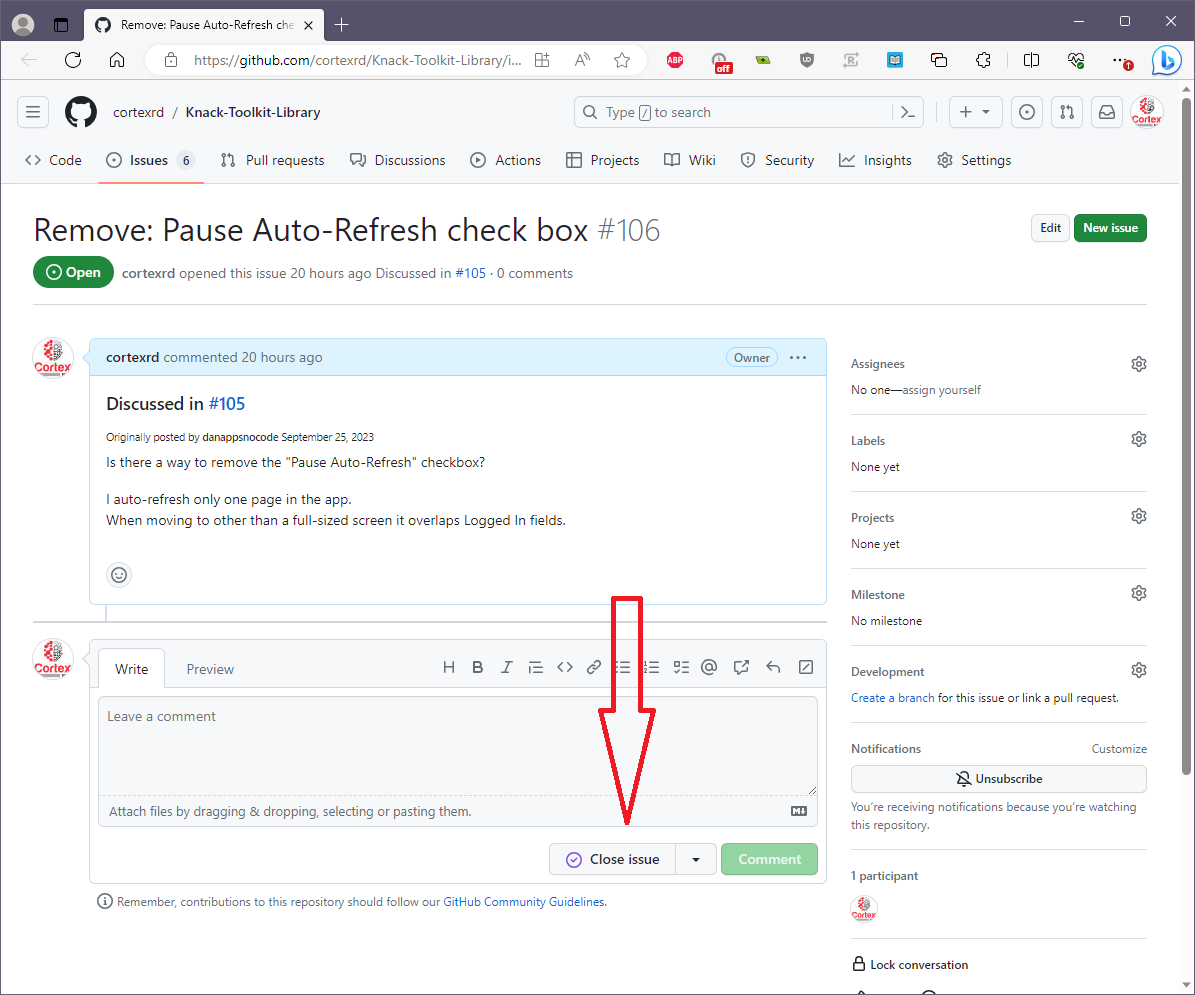
Task: Open the Cortex user avatar menu
Action: [1146, 112]
